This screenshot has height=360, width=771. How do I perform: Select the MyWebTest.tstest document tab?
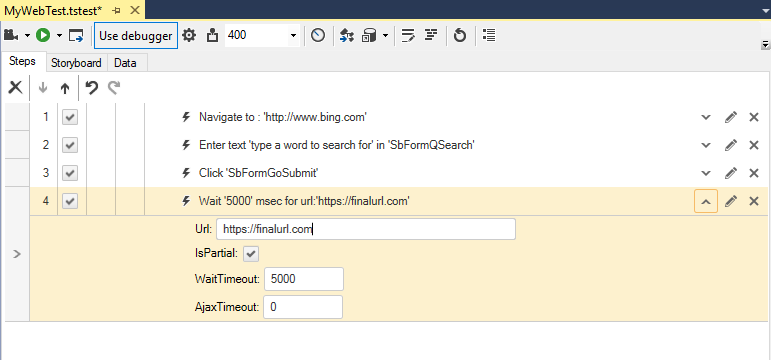click(x=54, y=10)
